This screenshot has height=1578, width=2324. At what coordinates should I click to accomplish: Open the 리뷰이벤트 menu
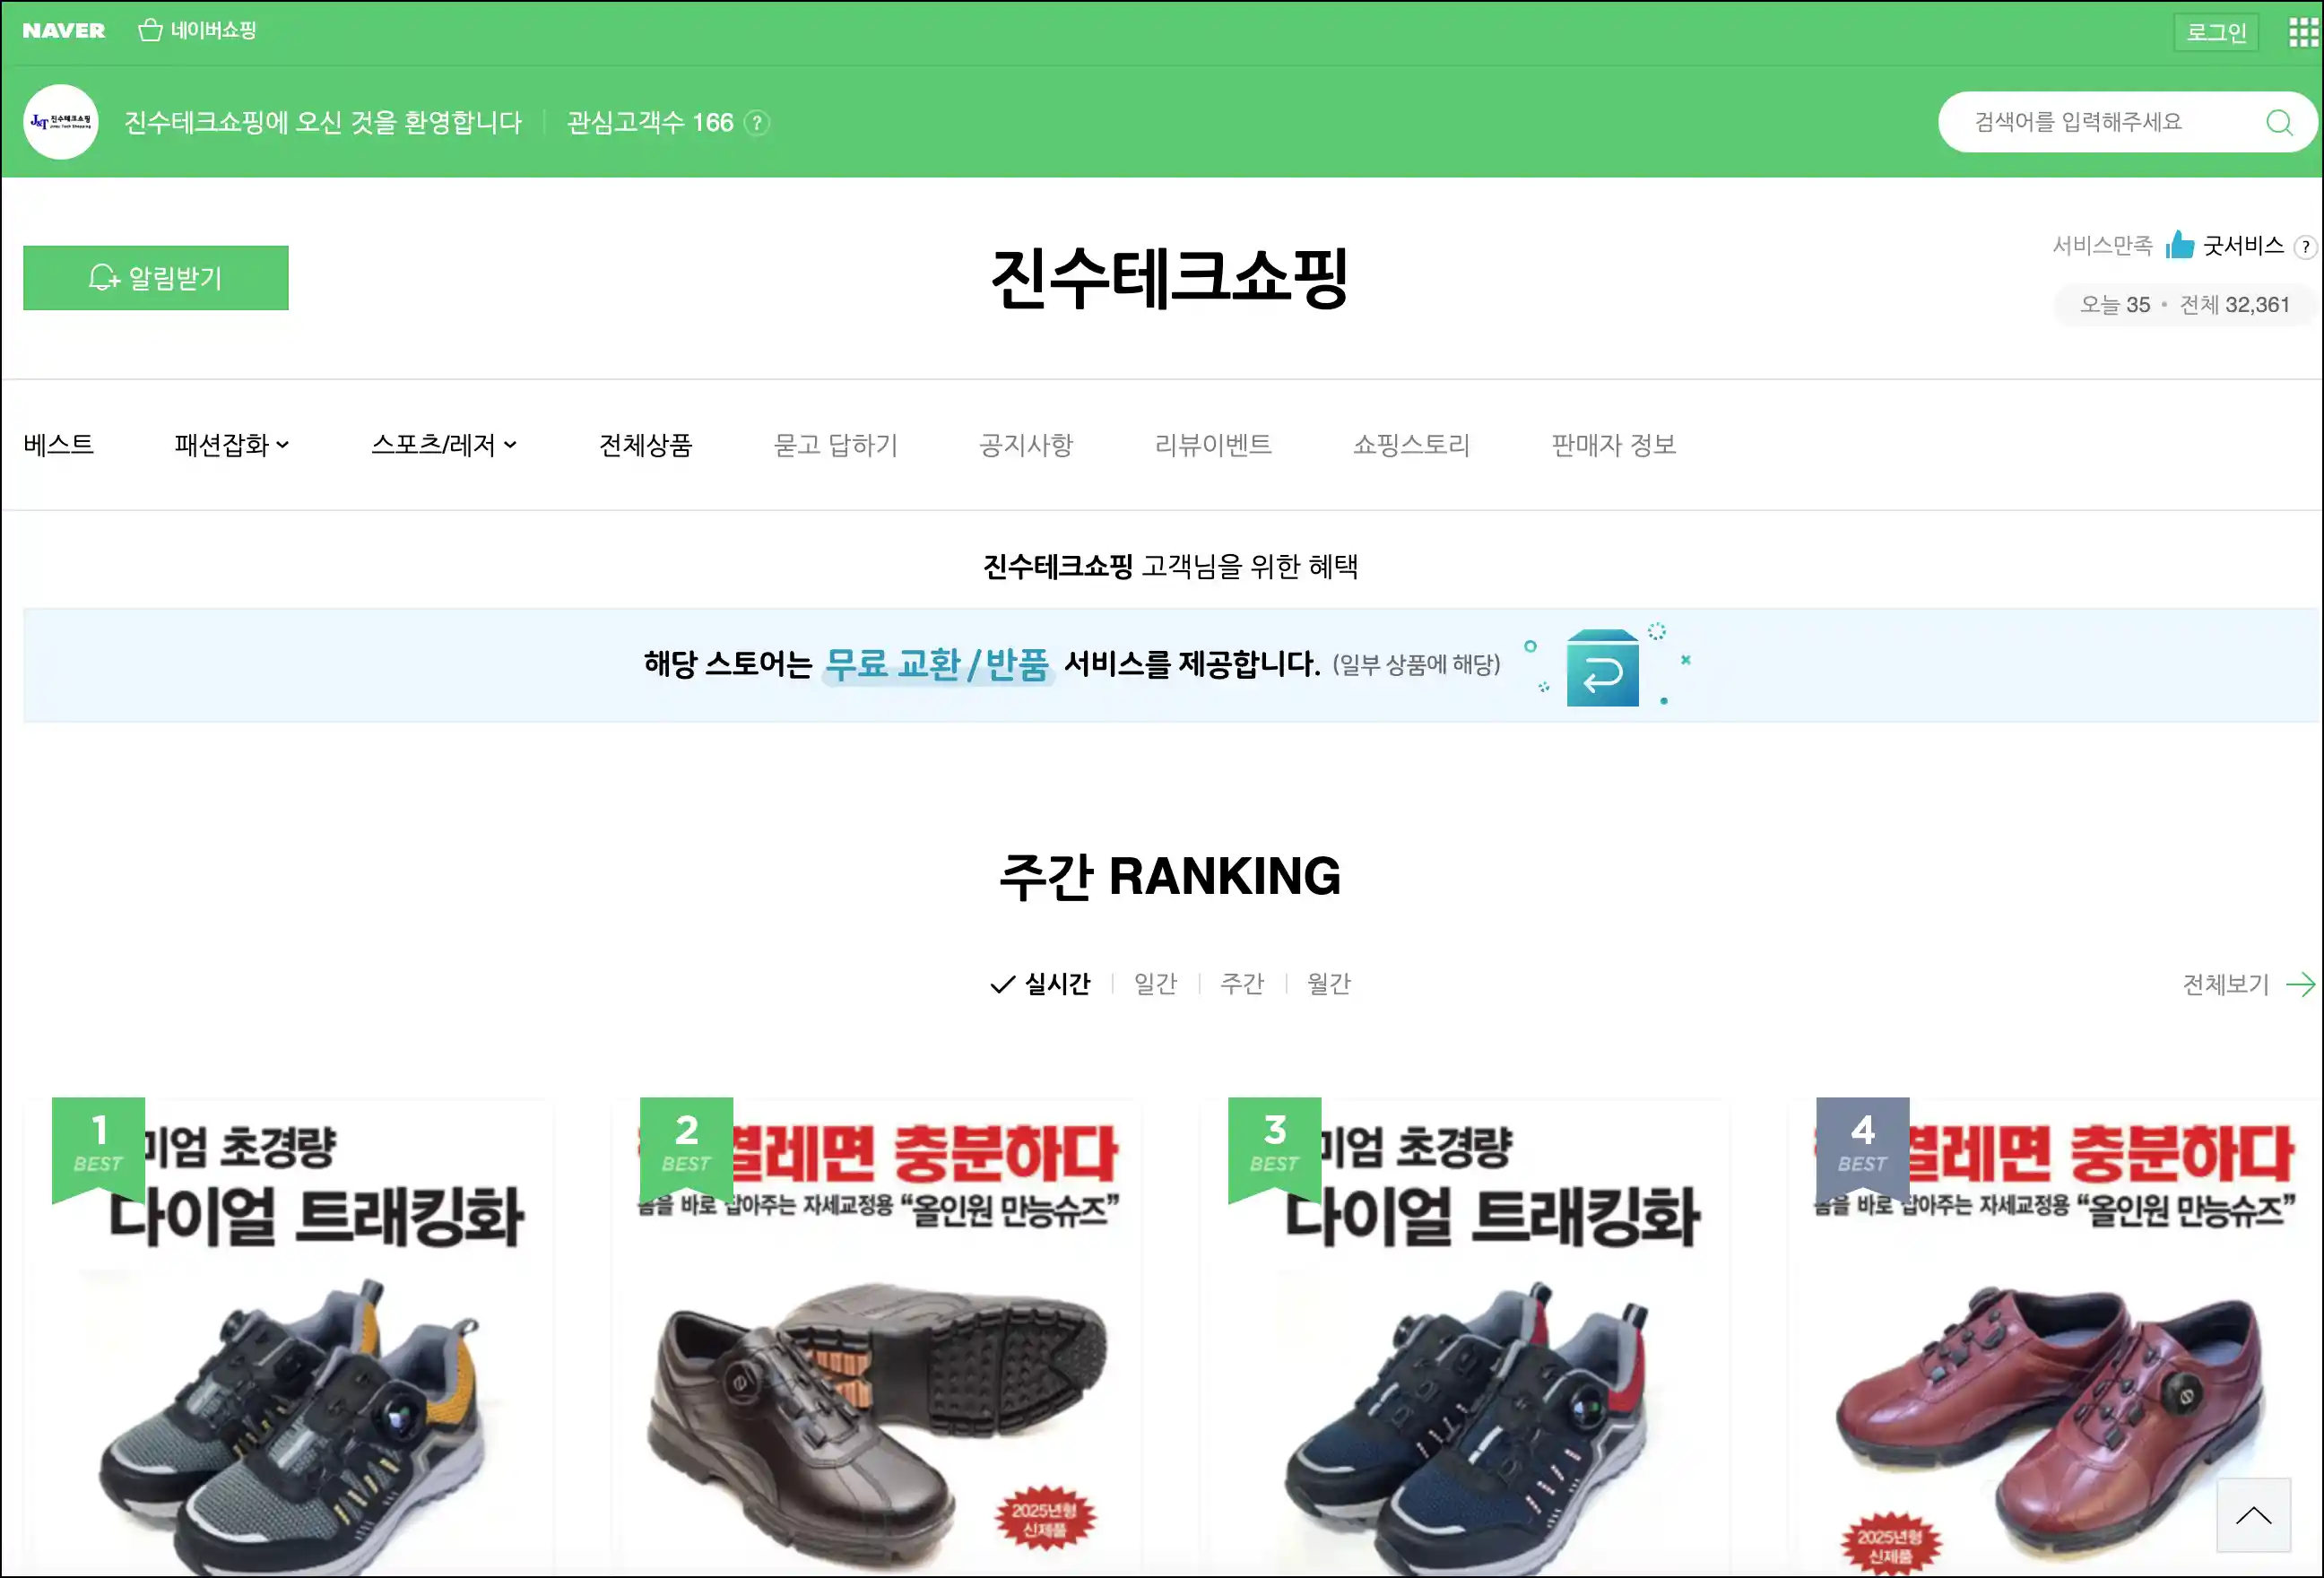(x=1213, y=444)
